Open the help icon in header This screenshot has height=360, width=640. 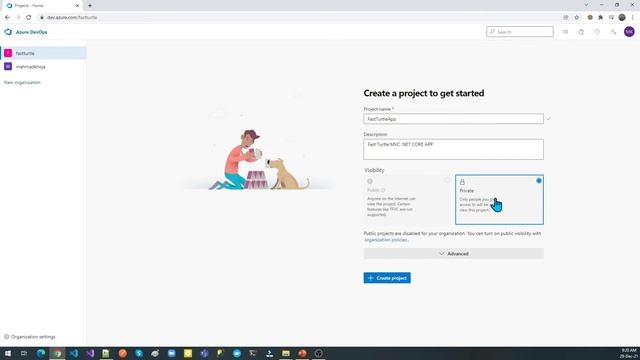(597, 32)
